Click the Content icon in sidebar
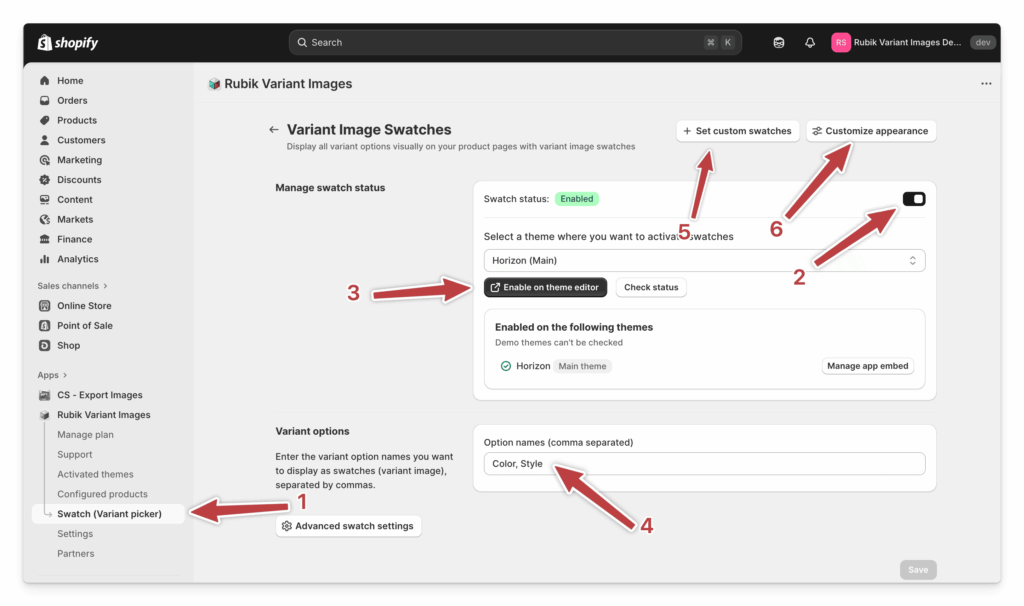Image resolution: width=1024 pixels, height=606 pixels. click(x=44, y=199)
